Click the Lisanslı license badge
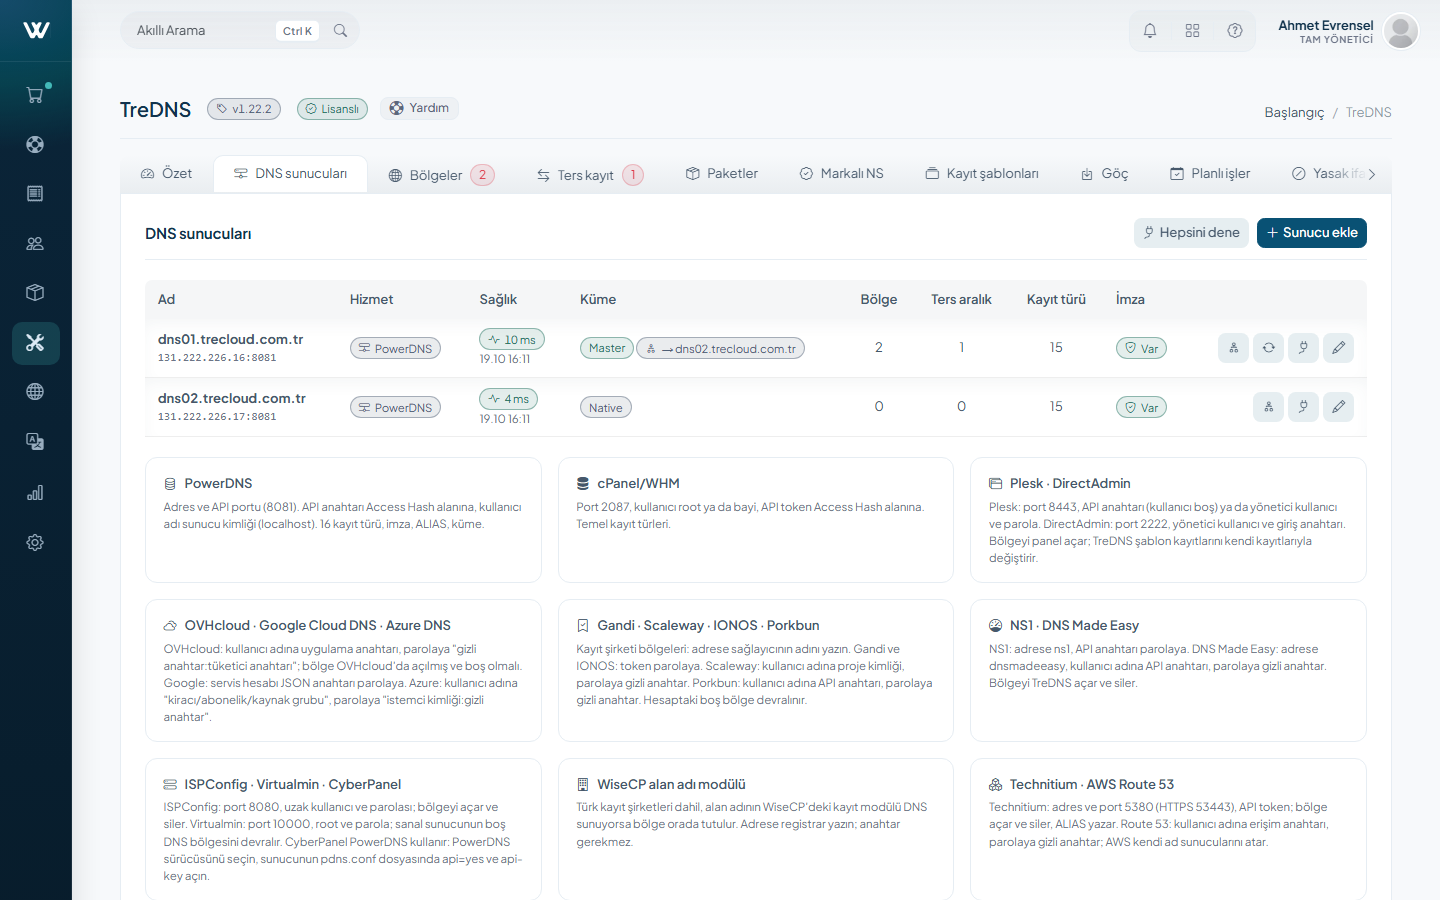 (x=332, y=109)
